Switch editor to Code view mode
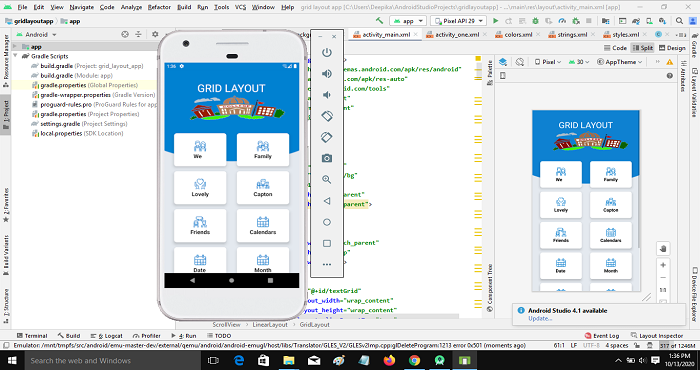 pos(615,48)
